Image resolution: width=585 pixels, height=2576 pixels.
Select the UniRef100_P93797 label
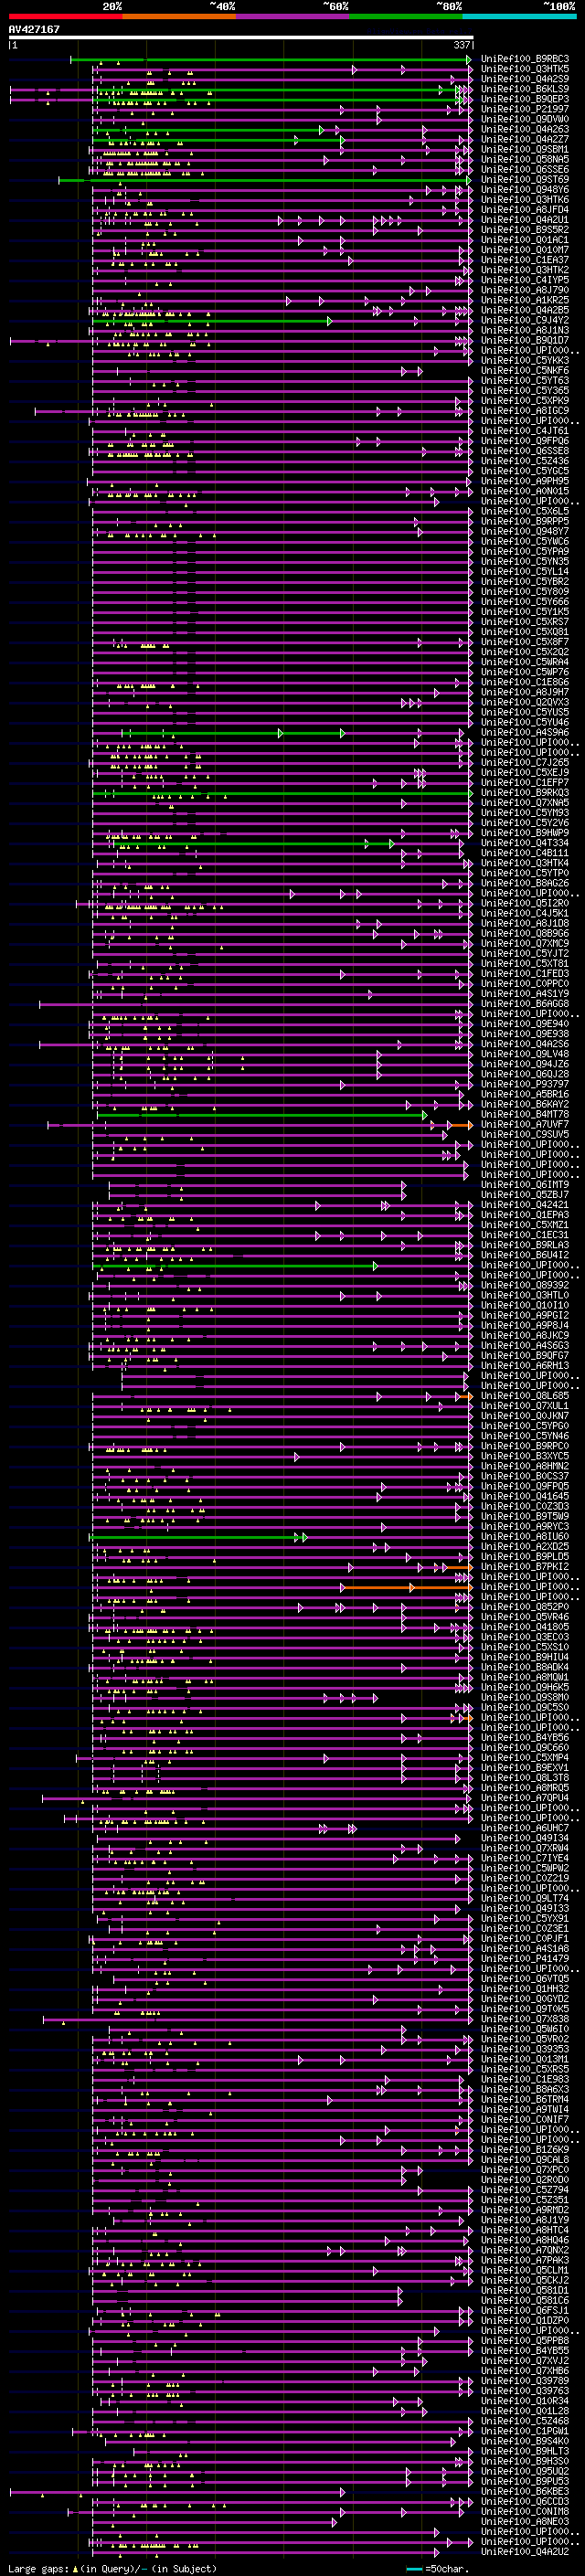pyautogui.click(x=525, y=1084)
